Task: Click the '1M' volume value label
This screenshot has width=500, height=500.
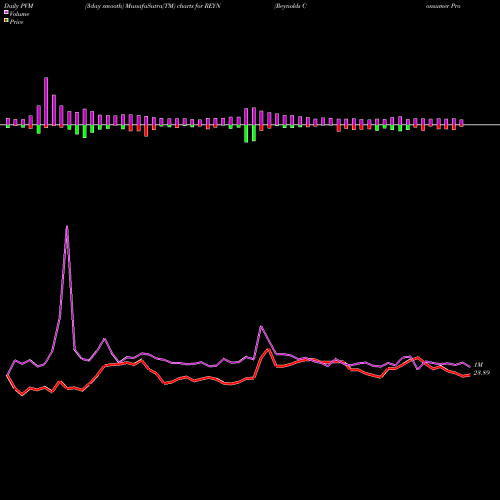Action: (478, 365)
